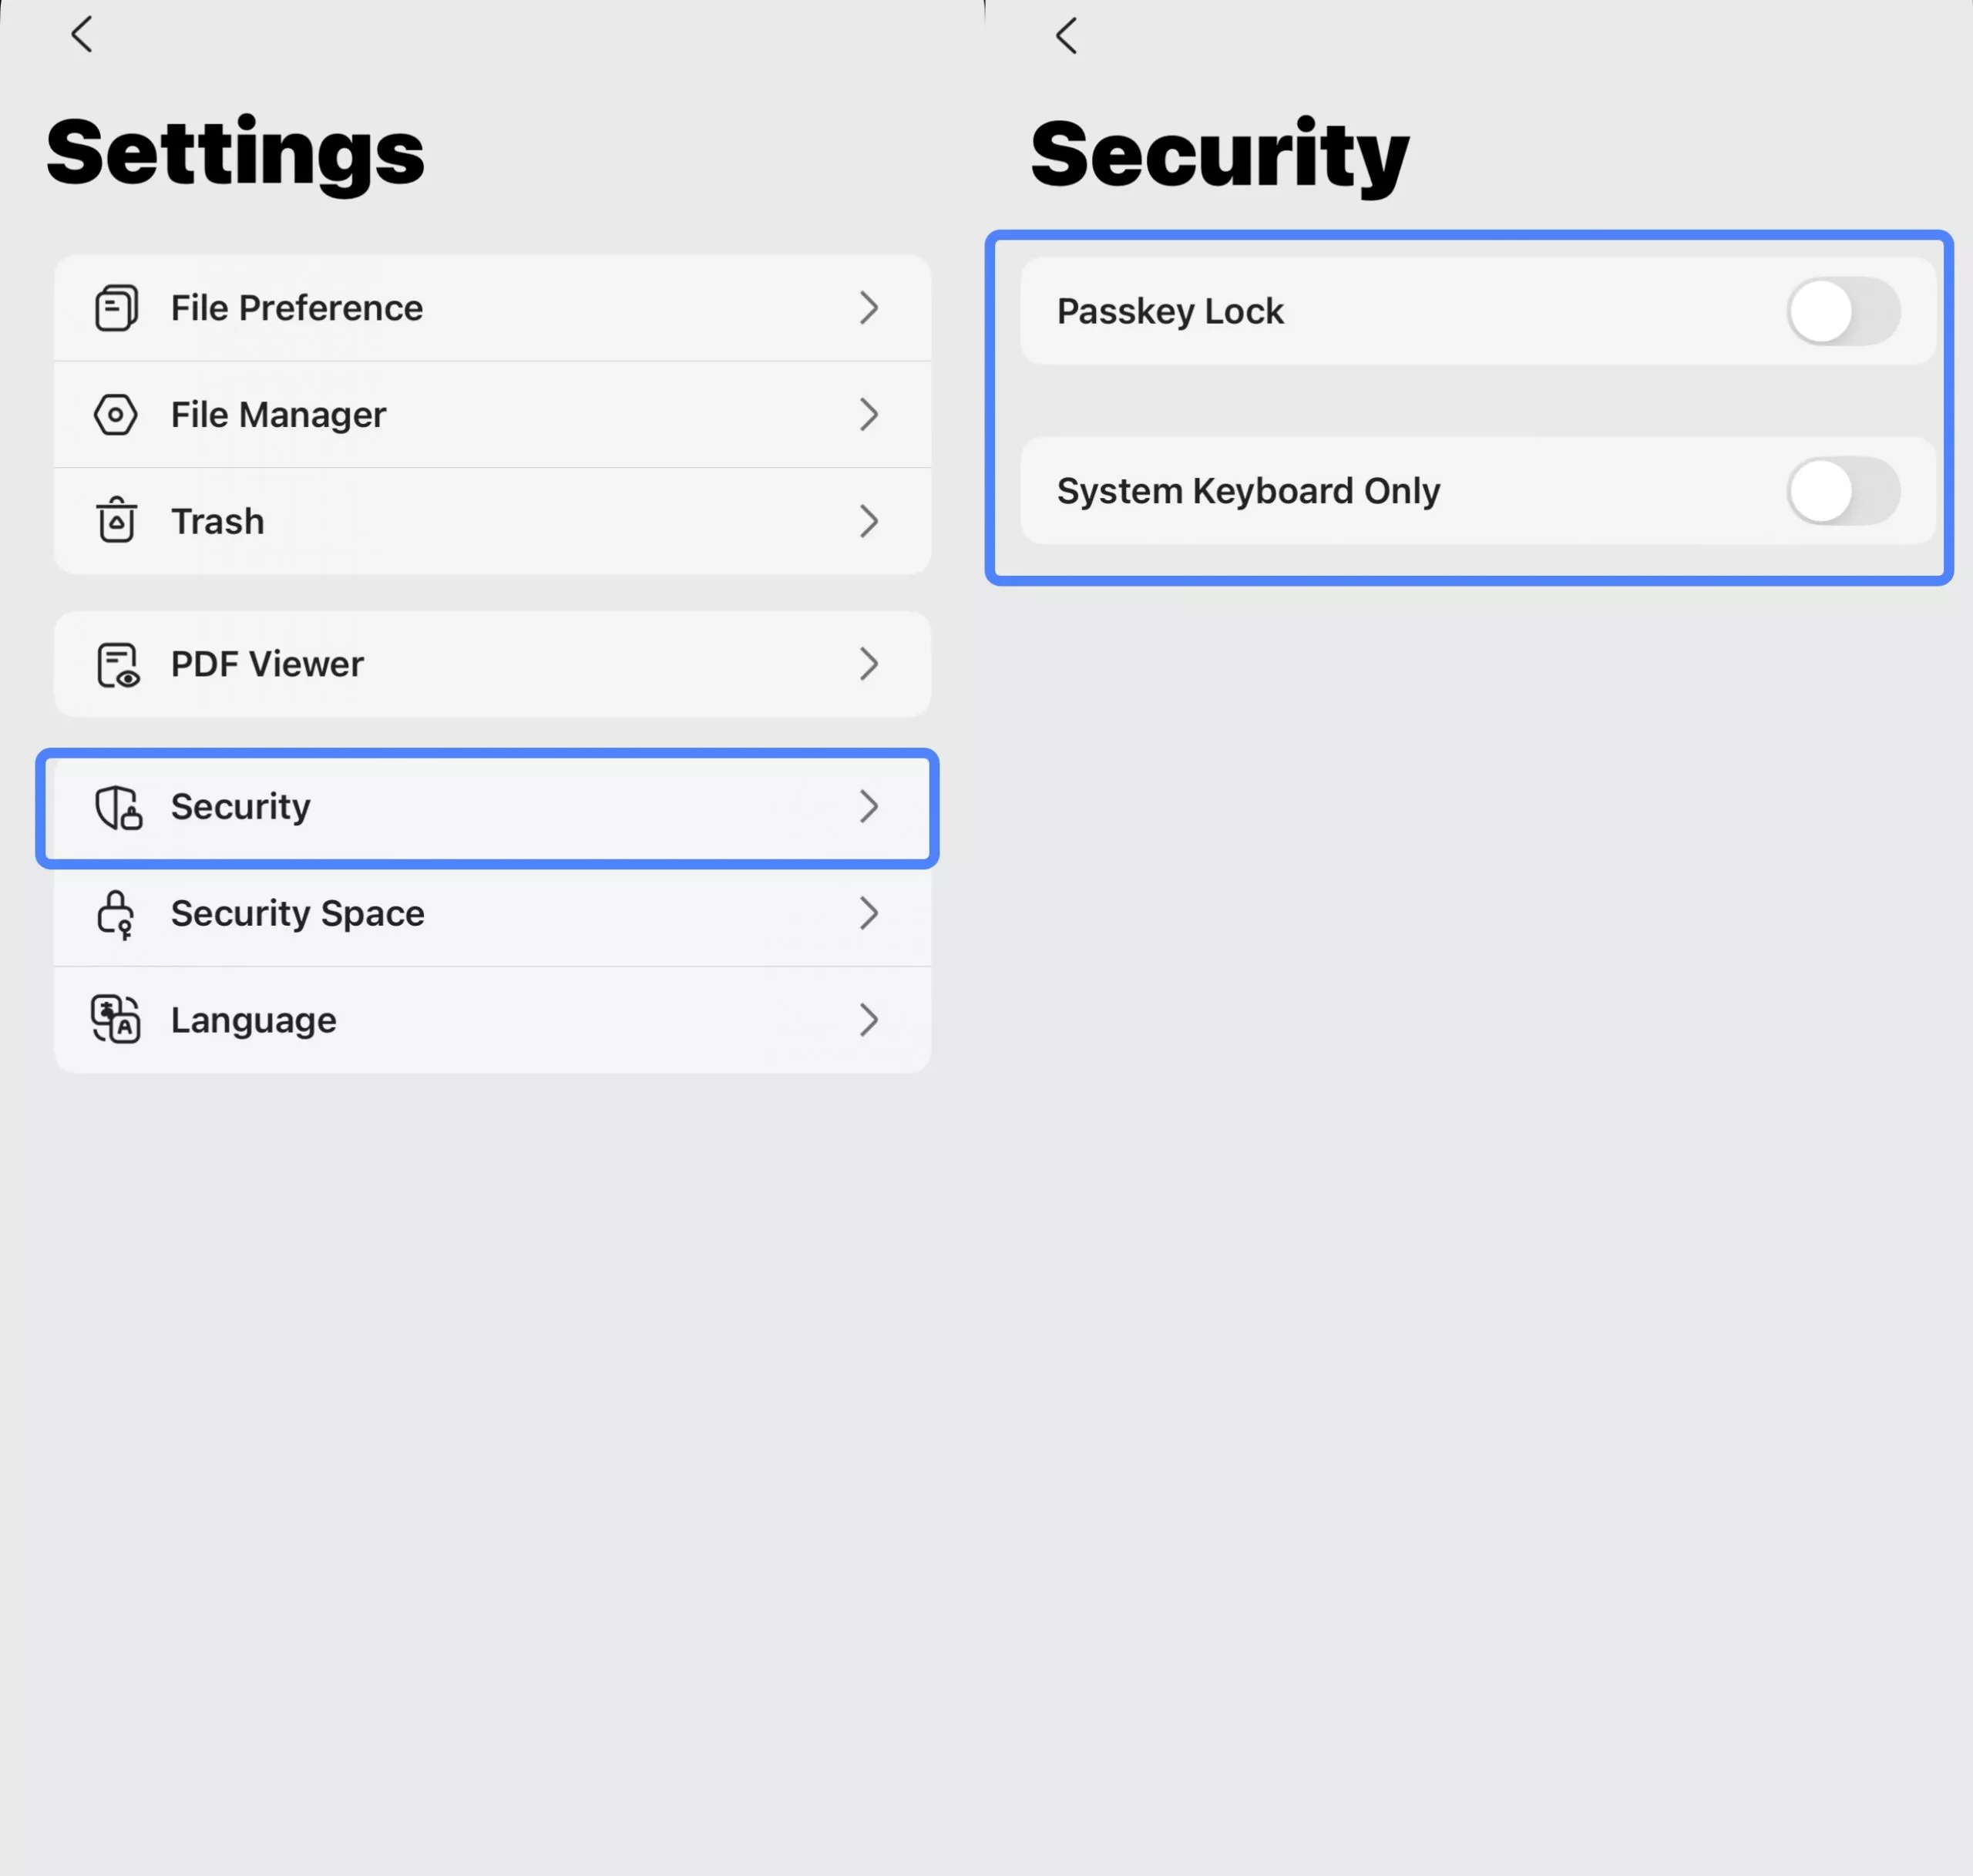Click the File Manager hexagon icon

116,414
